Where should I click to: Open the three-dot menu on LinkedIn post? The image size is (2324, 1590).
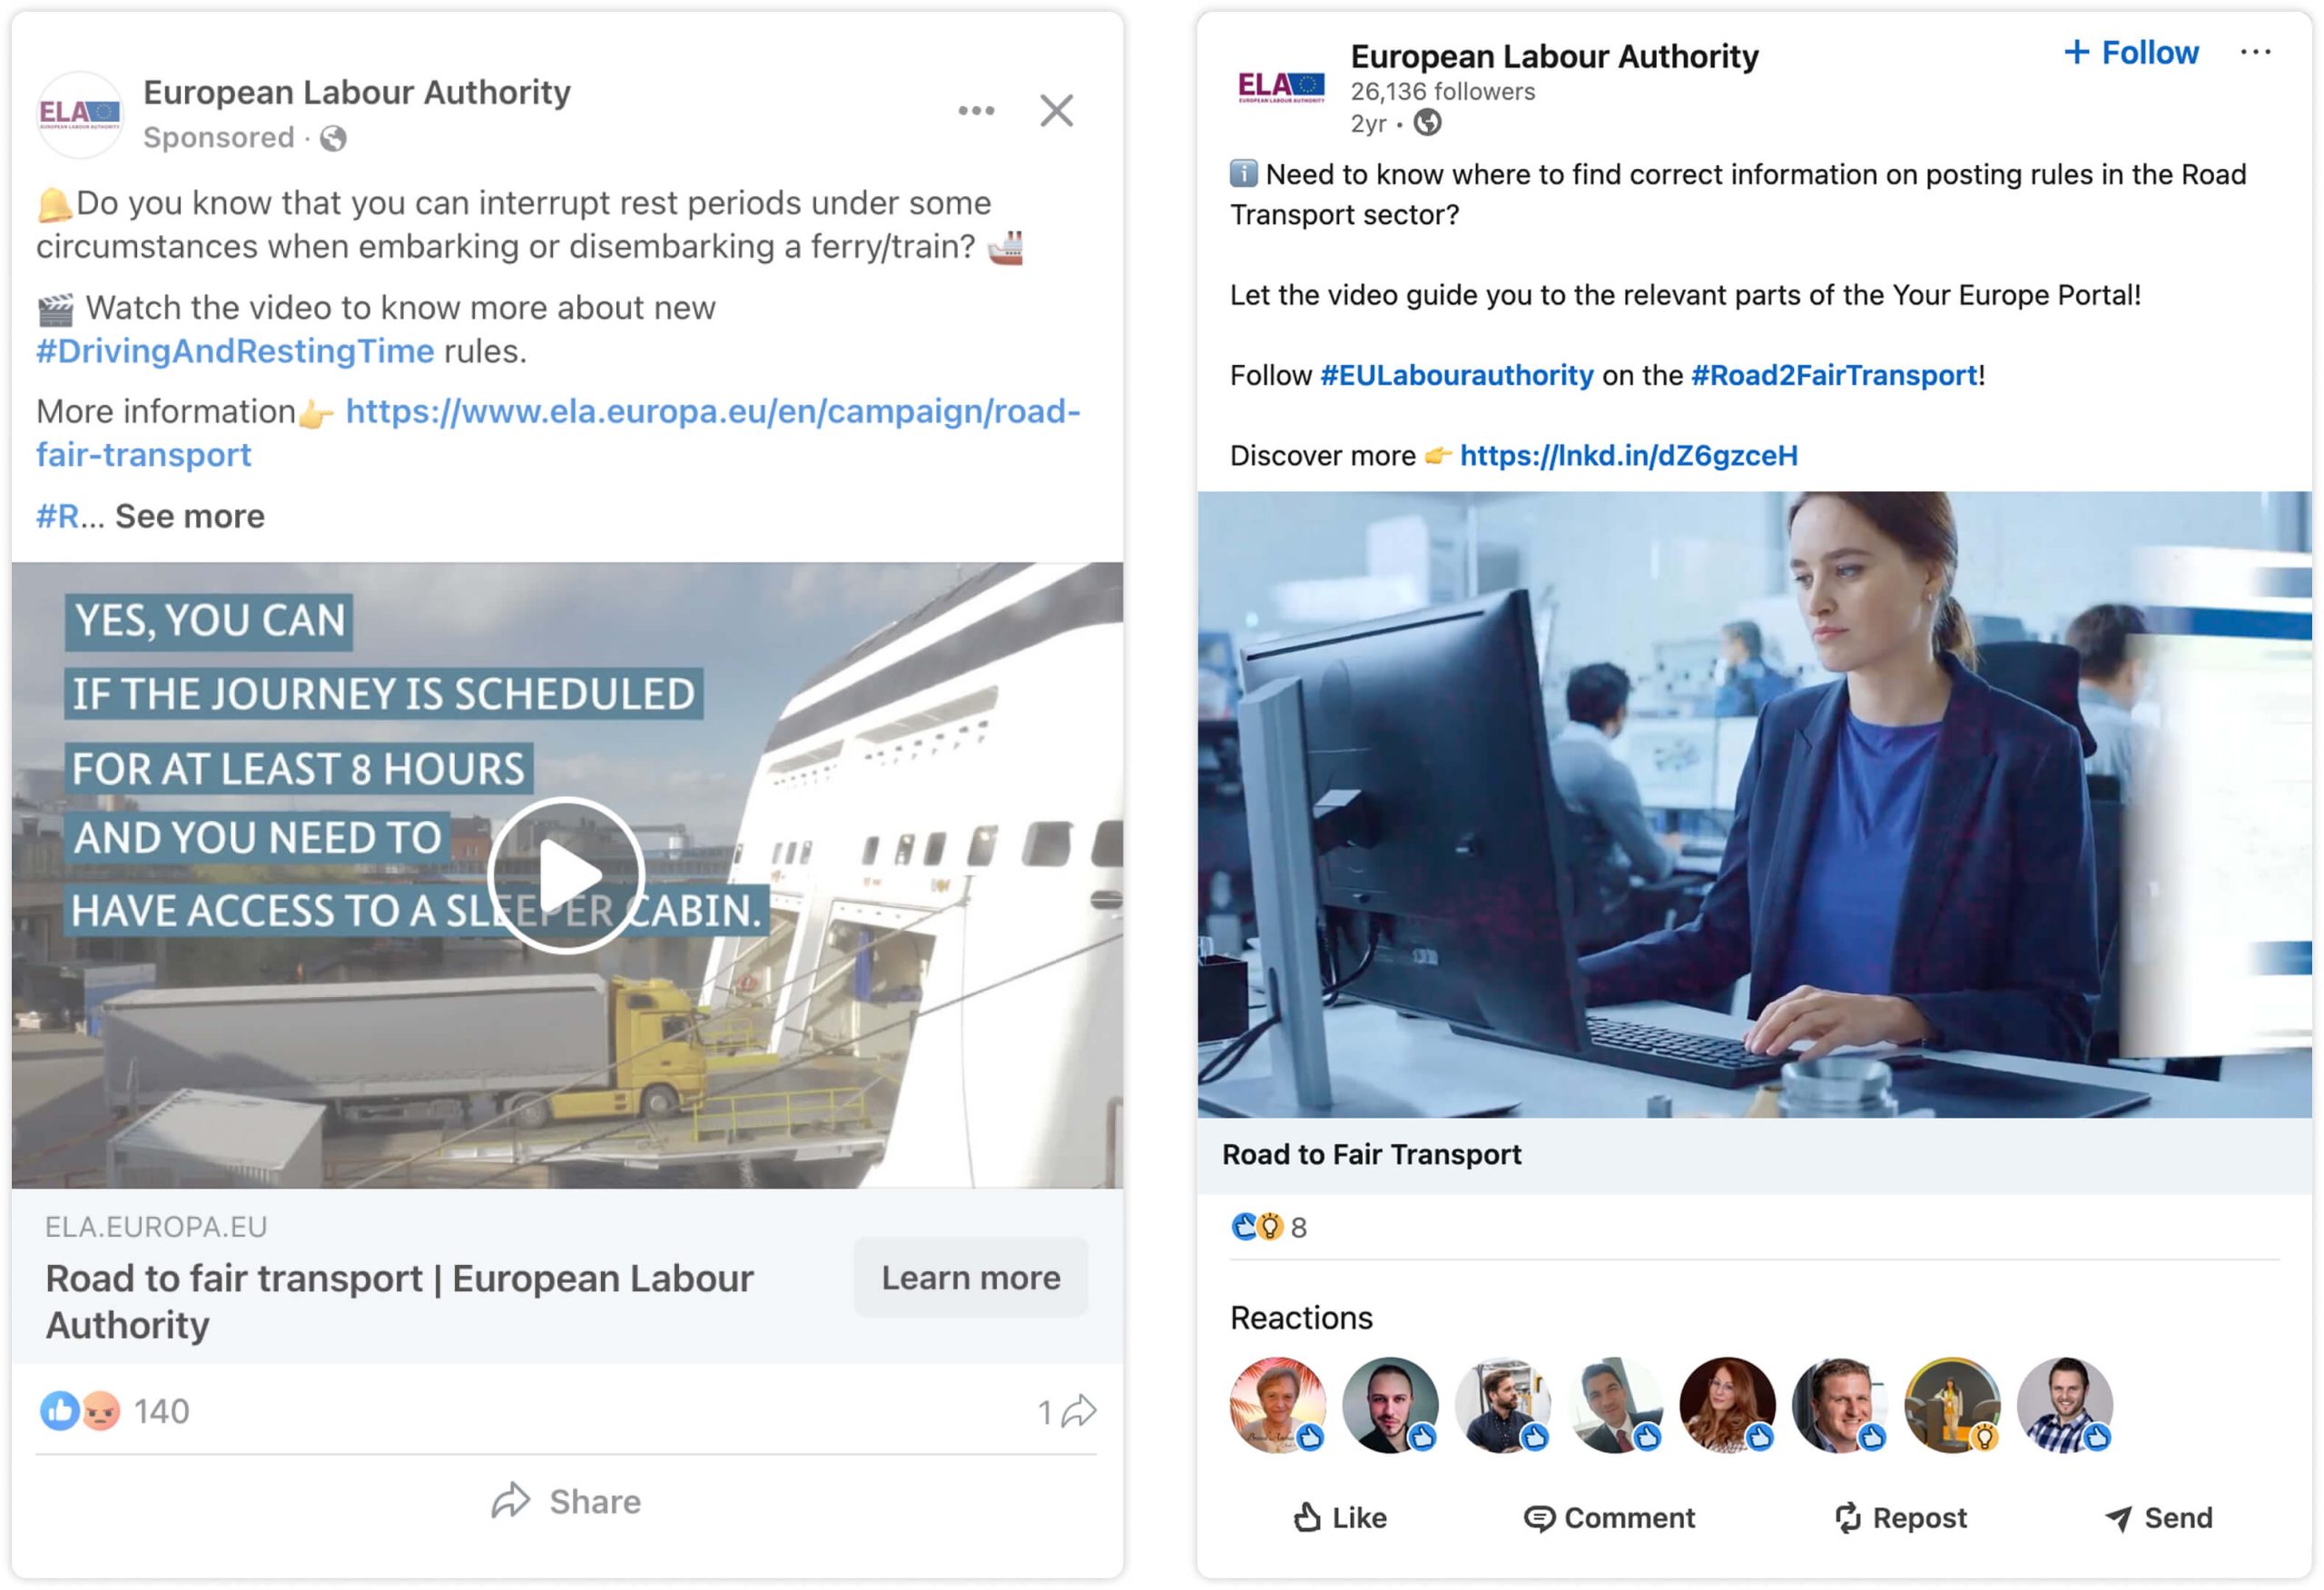pyautogui.click(x=2255, y=52)
